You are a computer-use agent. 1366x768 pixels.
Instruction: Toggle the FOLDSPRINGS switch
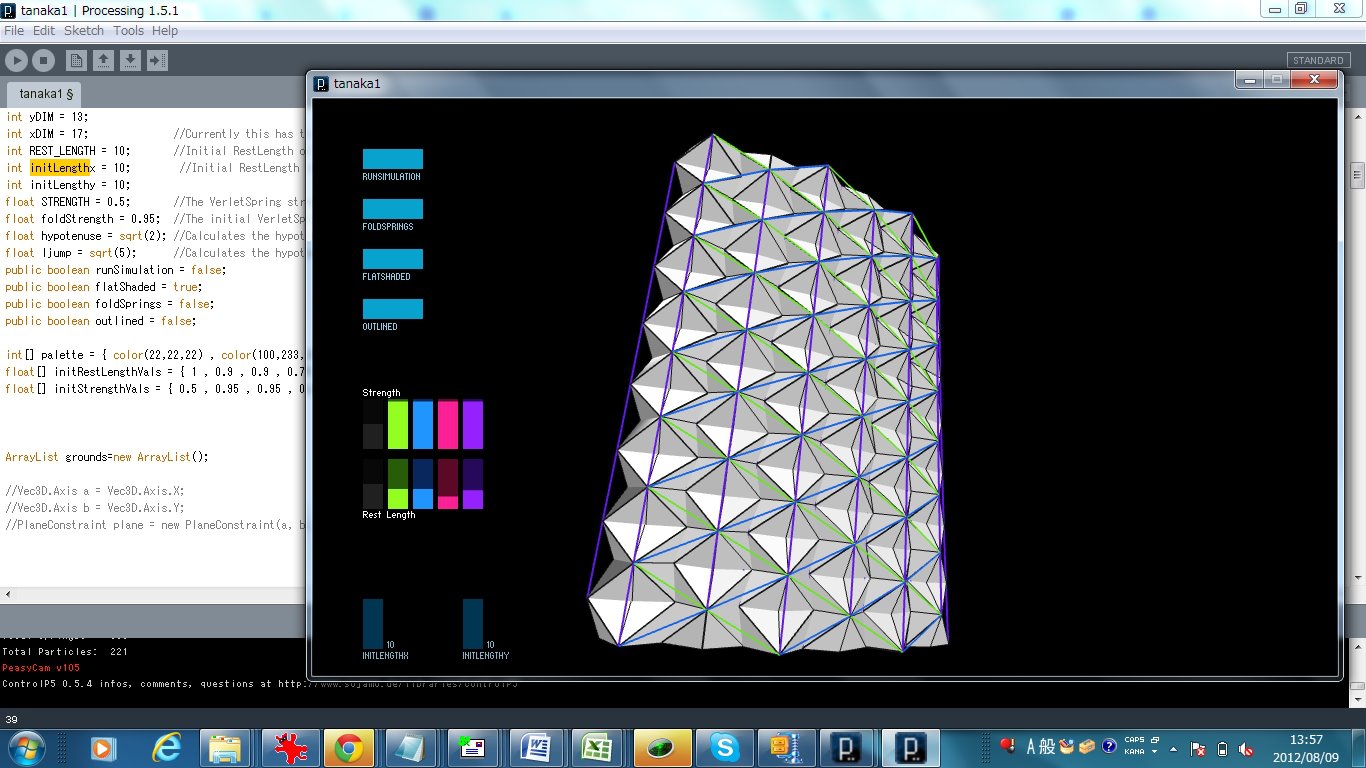point(392,209)
